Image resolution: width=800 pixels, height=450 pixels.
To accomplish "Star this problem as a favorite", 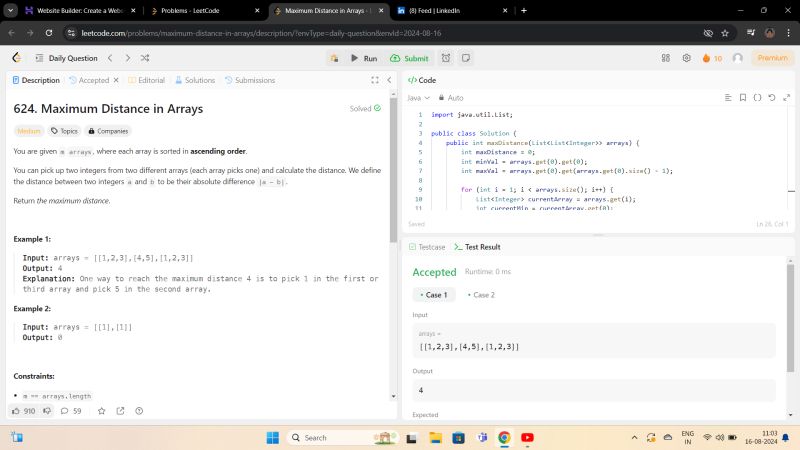I will click(x=101, y=410).
